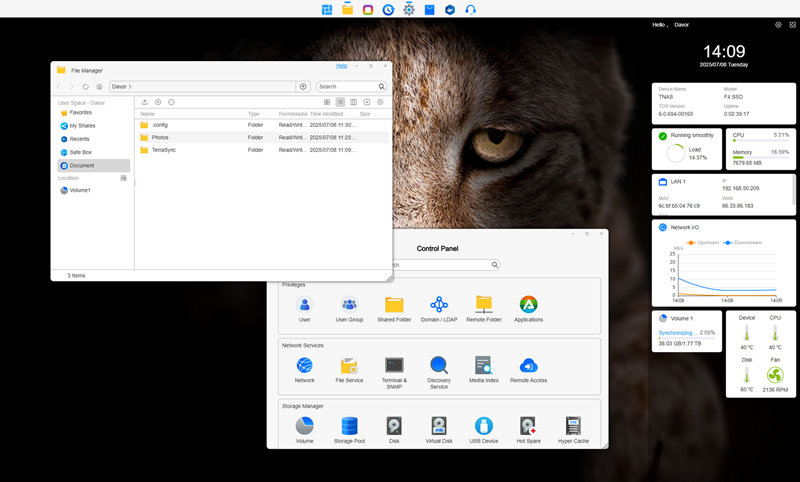Select Safe Box in the sidebar
The height and width of the screenshot is (482, 800).
pyautogui.click(x=80, y=152)
